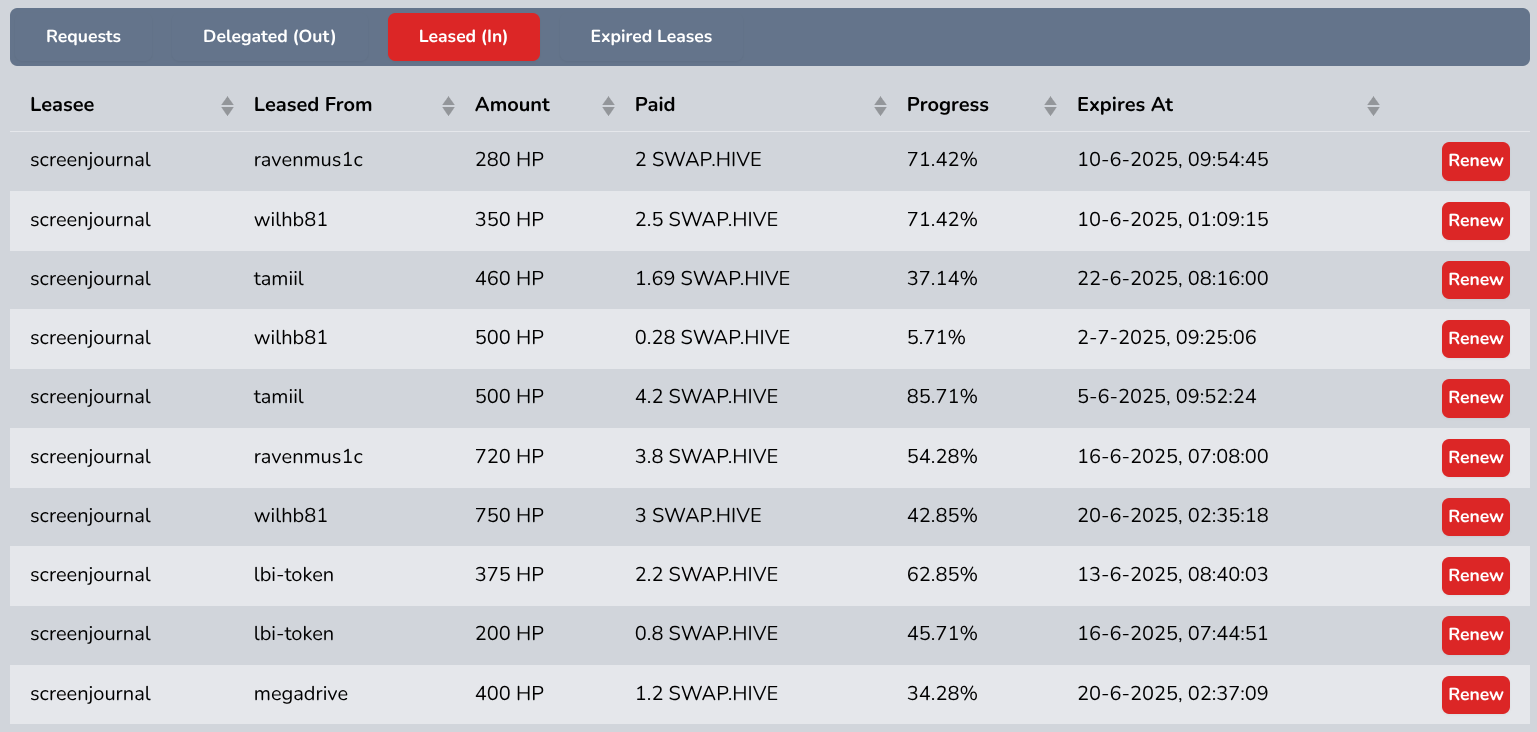Switch to Delegated (Out) tab
This screenshot has width=1537, height=732.
pyautogui.click(x=269, y=37)
